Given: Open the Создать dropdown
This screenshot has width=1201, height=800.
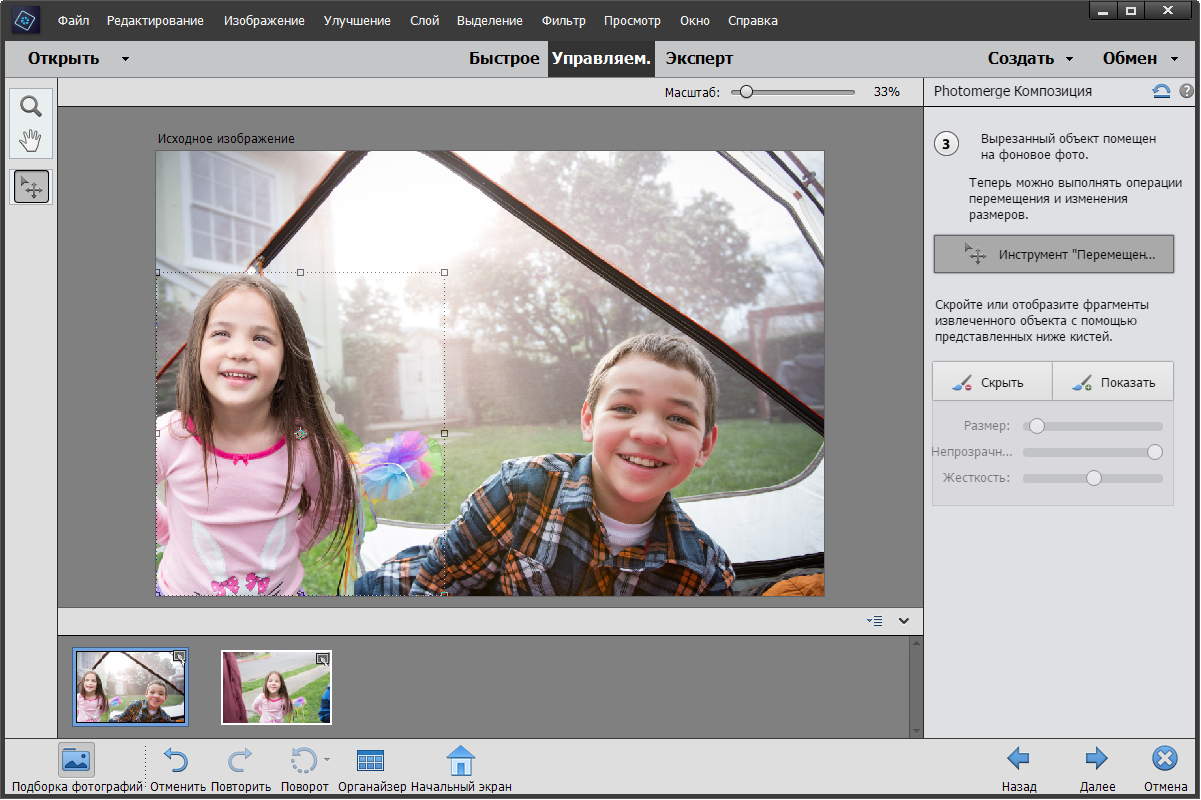Looking at the screenshot, I should 1030,58.
